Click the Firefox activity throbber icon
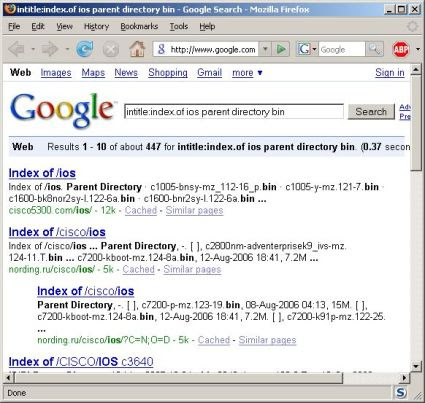The image size is (425, 403). coord(413,26)
